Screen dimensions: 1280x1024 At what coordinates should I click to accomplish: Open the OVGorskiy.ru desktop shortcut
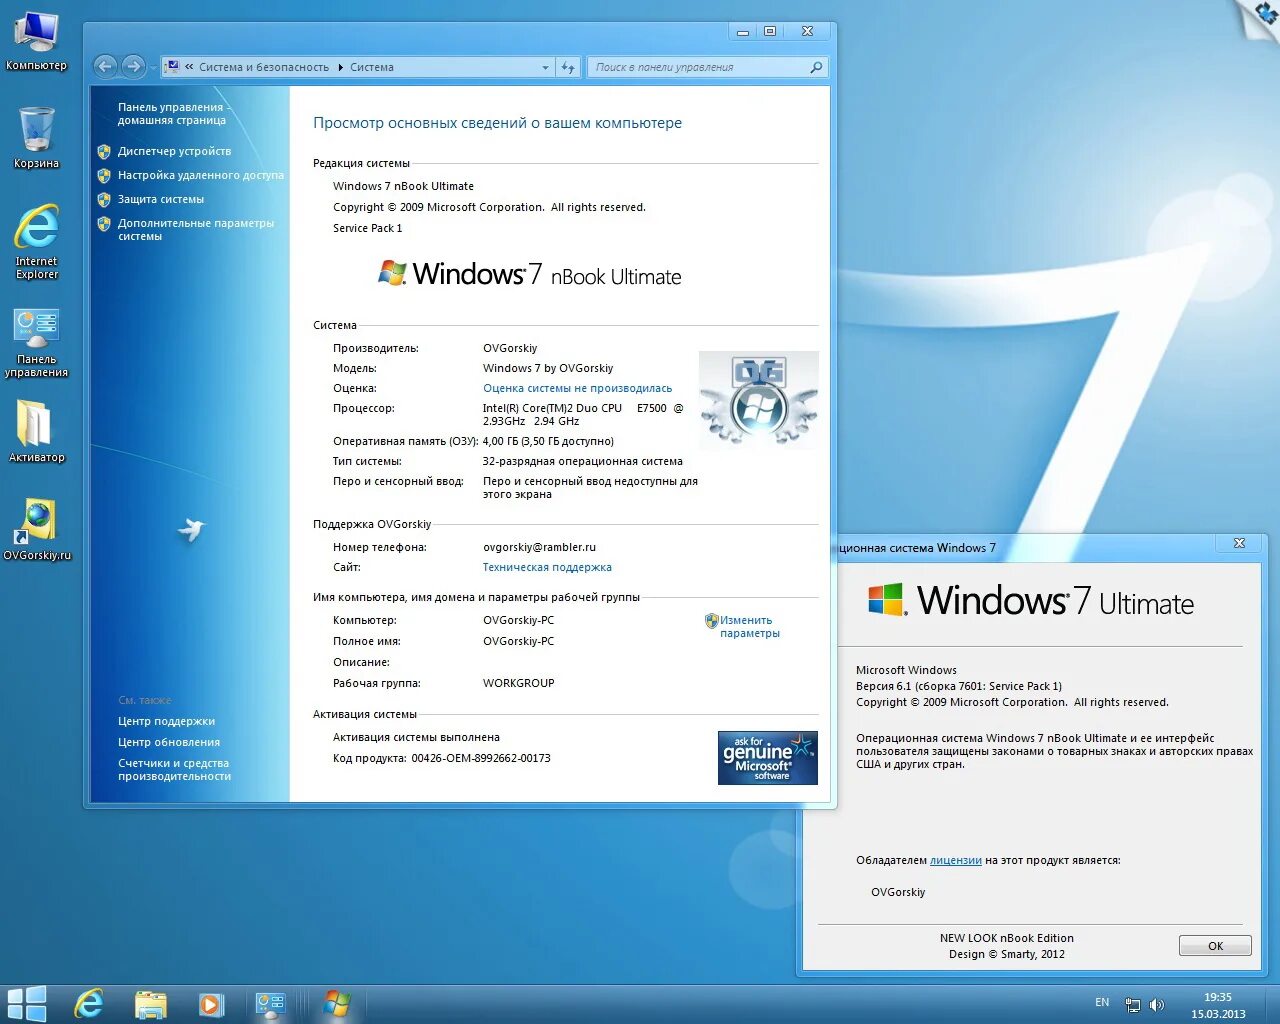(37, 529)
